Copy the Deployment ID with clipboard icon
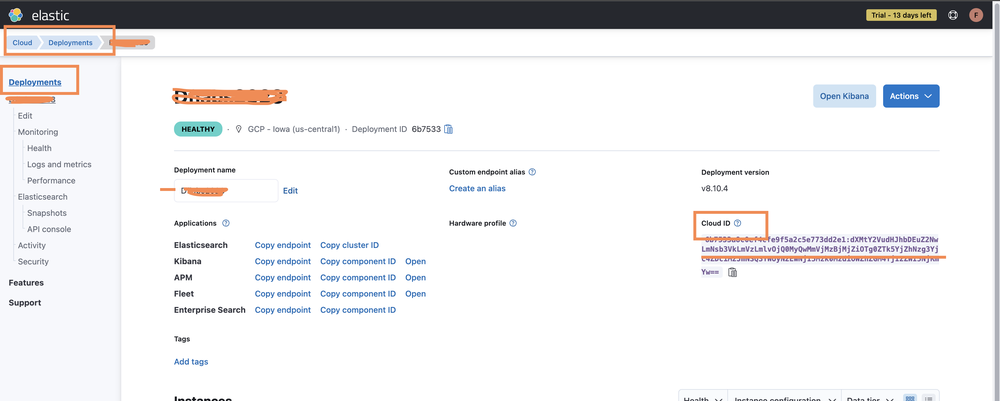Viewport: 1000px width, 401px height. click(448, 129)
